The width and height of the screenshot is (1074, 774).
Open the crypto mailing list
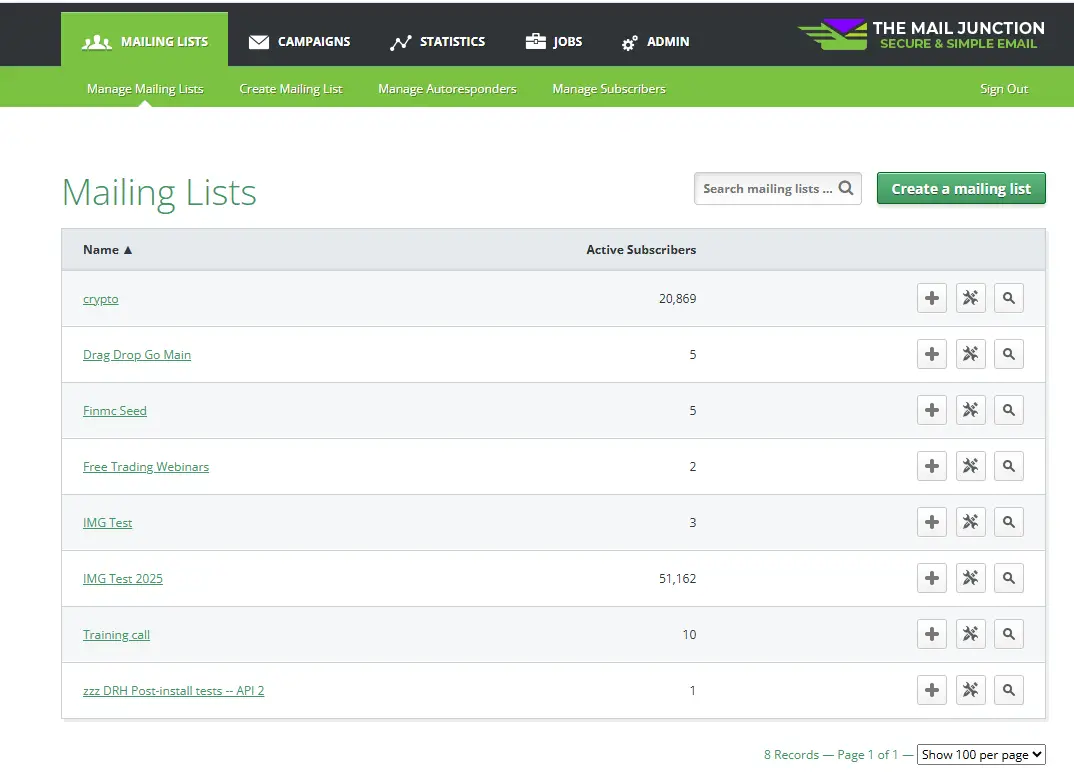[100, 298]
